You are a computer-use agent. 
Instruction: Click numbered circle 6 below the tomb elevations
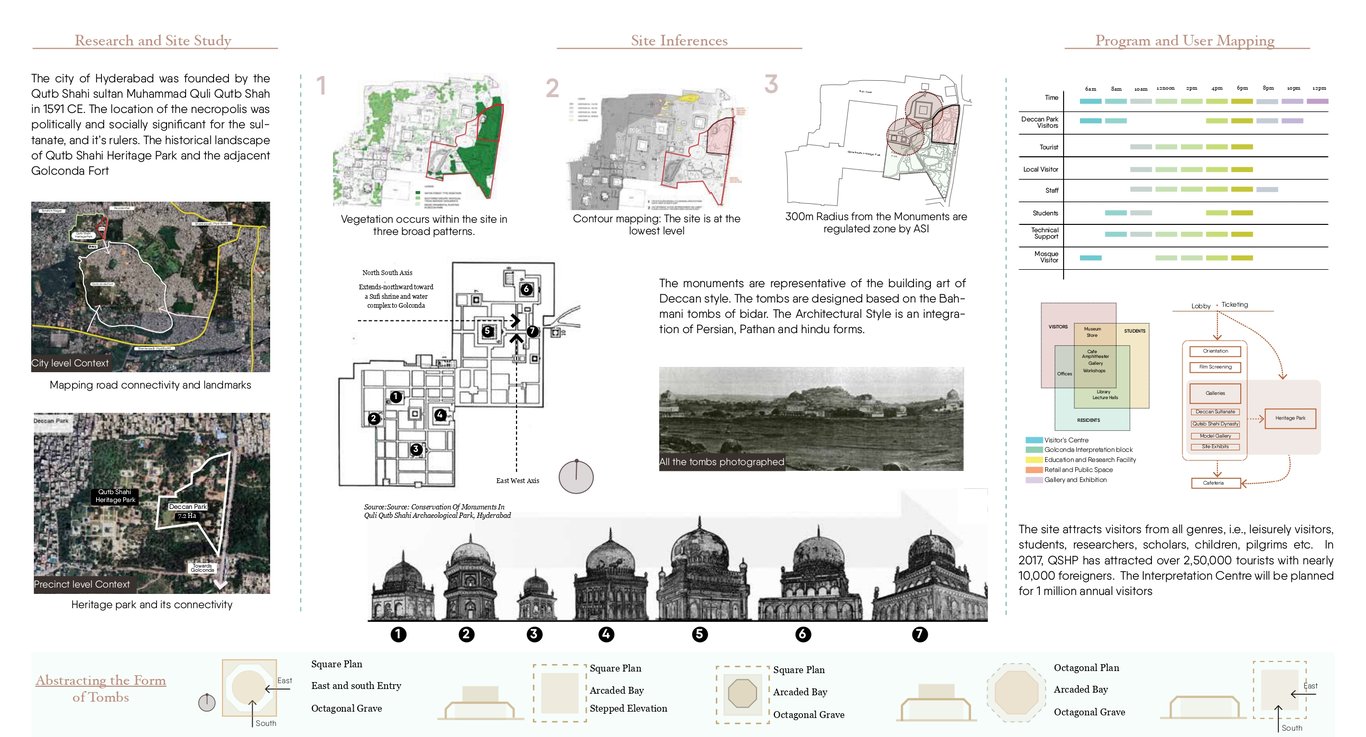803,634
